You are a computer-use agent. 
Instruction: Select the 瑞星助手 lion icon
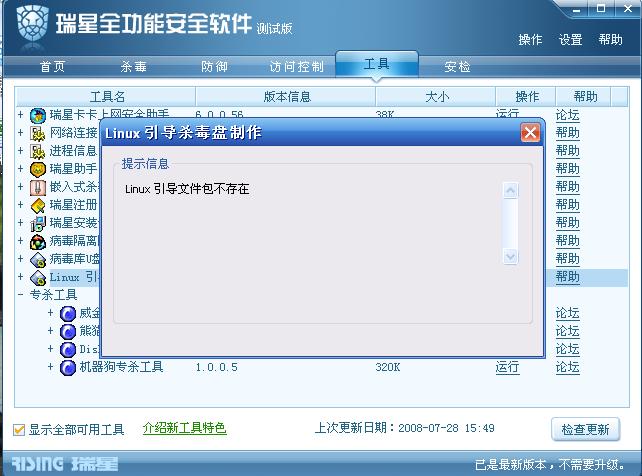[x=38, y=169]
